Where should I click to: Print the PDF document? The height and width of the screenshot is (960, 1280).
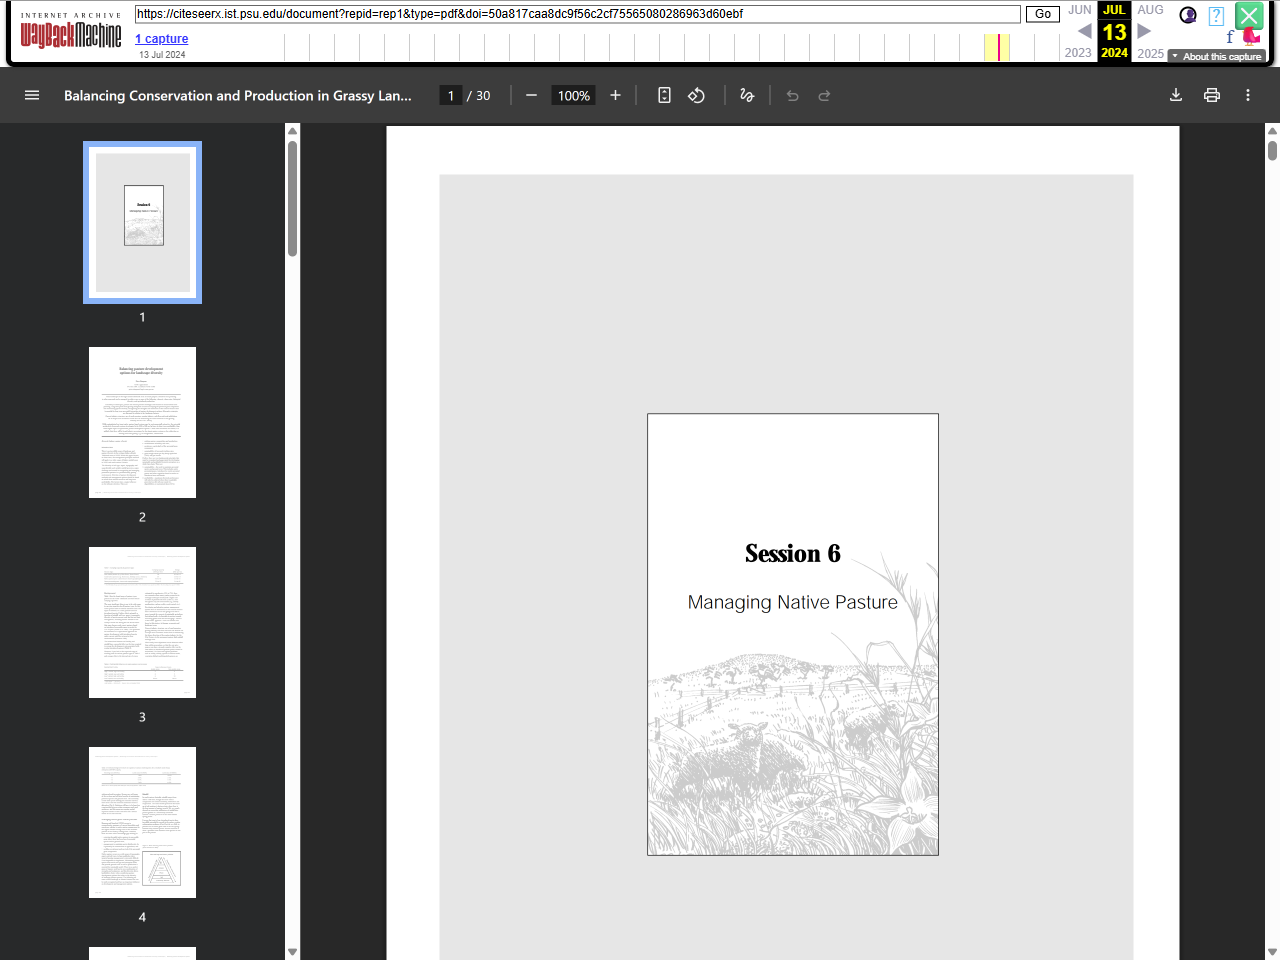[x=1212, y=96]
